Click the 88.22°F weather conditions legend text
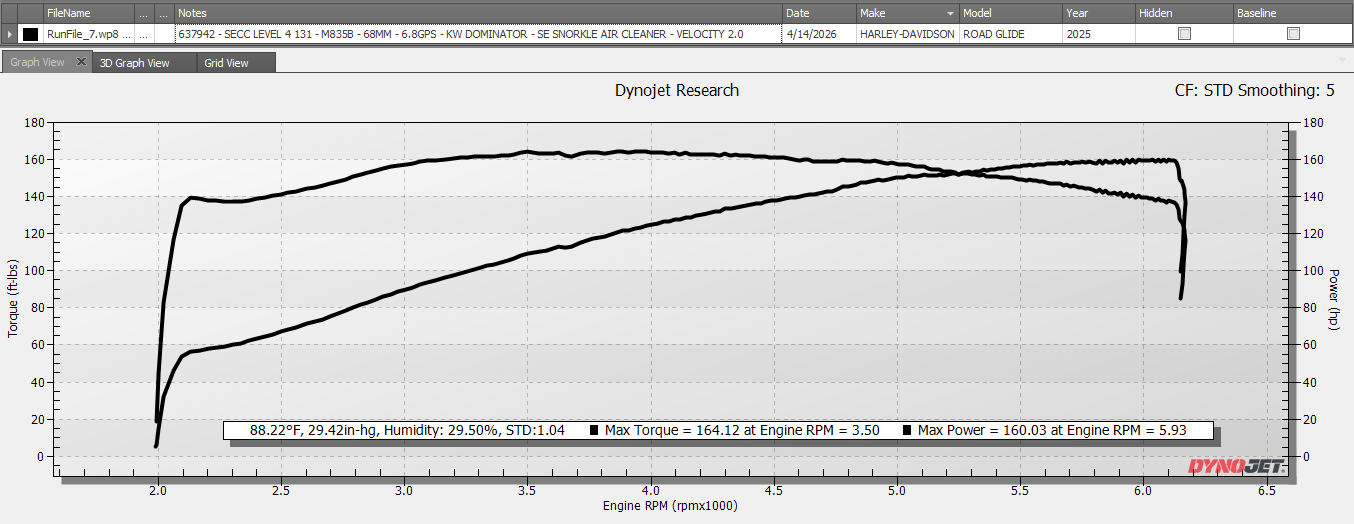The width and height of the screenshot is (1354, 524). (407, 431)
